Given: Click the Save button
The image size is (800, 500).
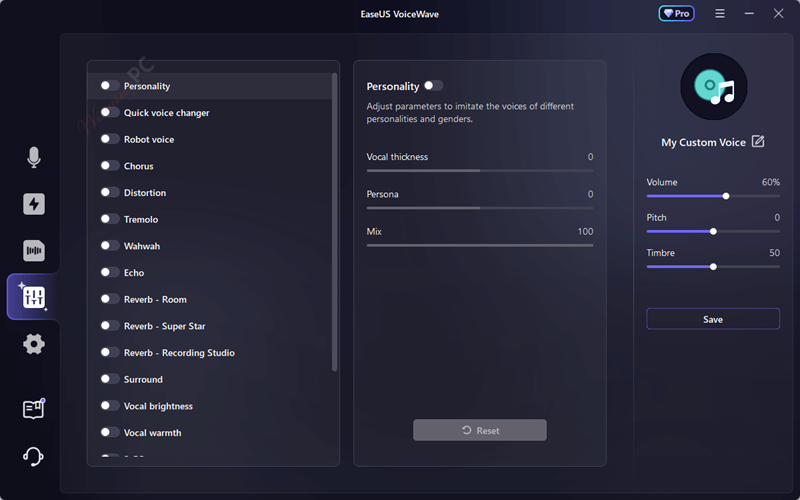Looking at the screenshot, I should (x=713, y=319).
